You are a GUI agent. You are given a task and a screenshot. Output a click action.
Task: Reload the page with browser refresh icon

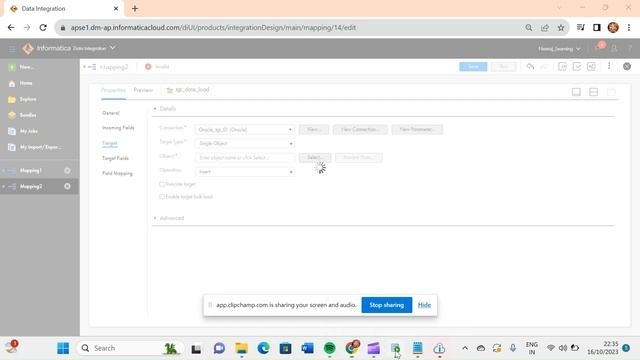(x=43, y=28)
